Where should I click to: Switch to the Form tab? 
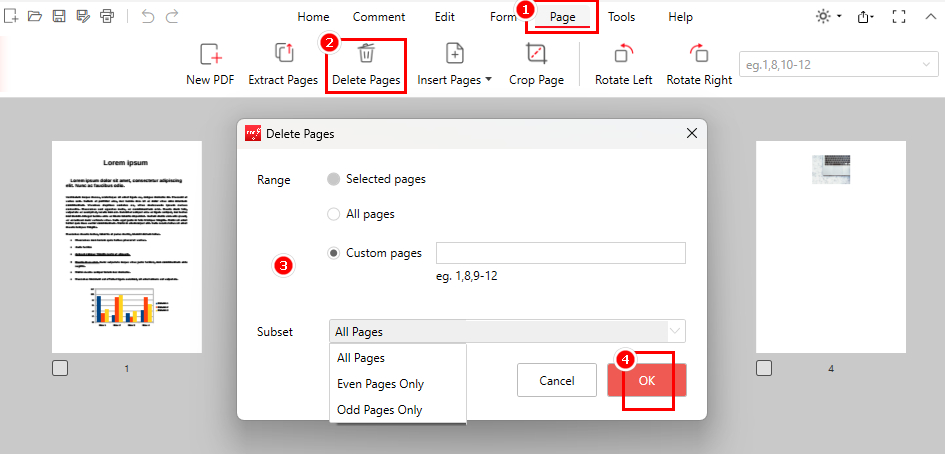coord(503,17)
